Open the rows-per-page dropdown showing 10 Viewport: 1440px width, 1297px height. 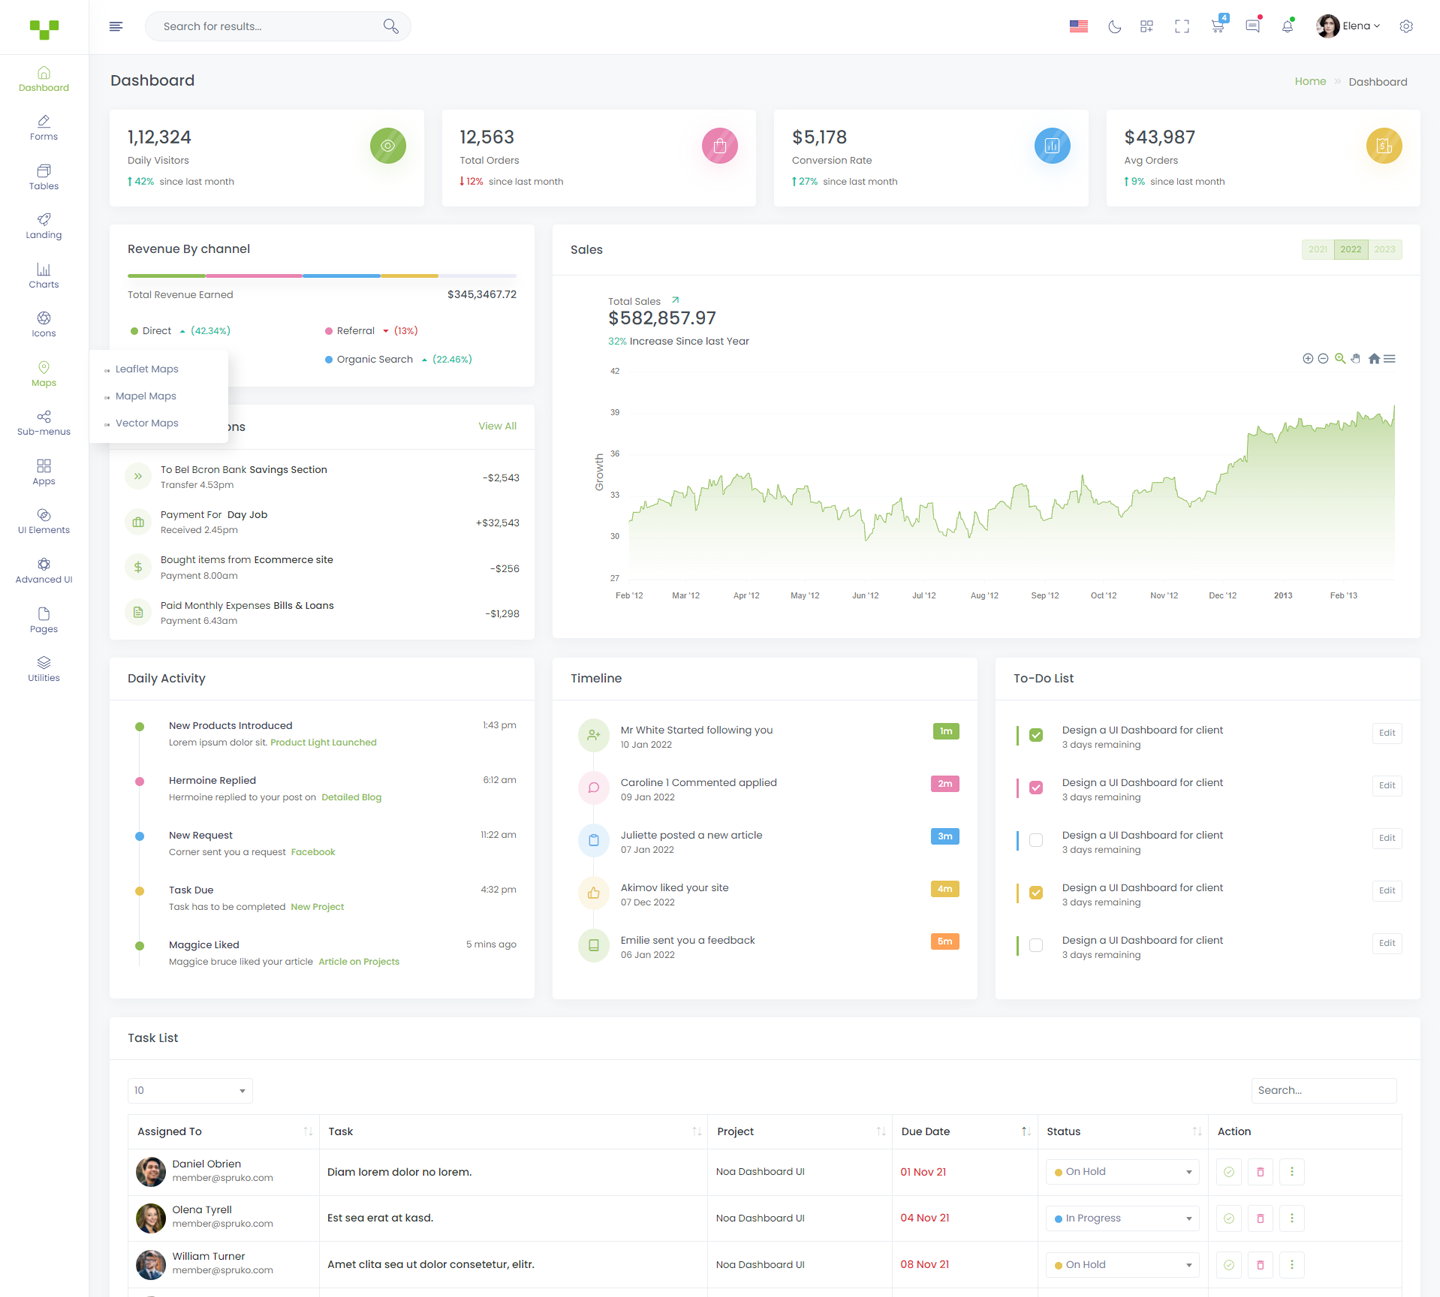[190, 1091]
